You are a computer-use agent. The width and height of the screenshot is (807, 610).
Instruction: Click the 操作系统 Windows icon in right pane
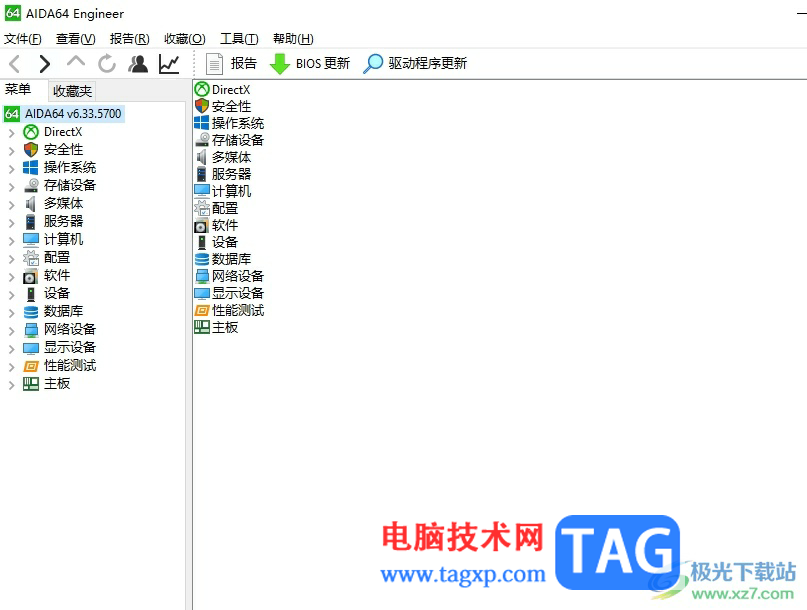click(x=202, y=123)
